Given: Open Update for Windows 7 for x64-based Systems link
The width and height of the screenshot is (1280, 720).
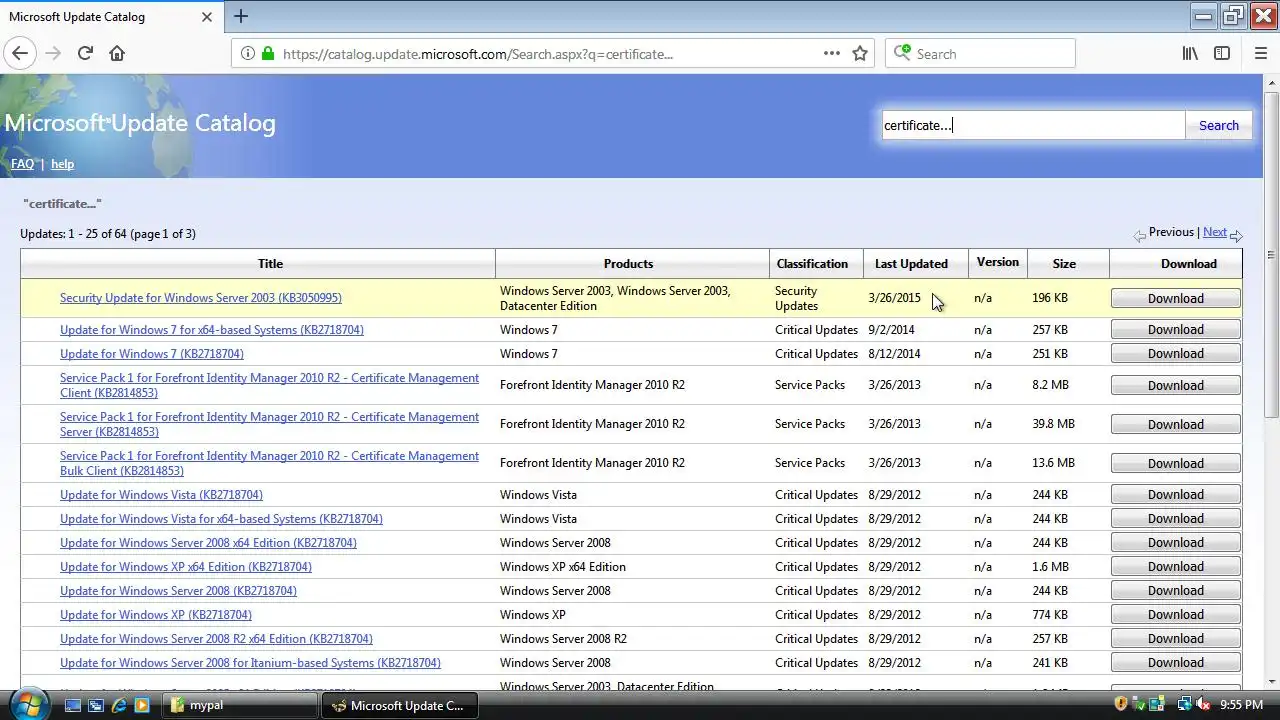Looking at the screenshot, I should (212, 330).
